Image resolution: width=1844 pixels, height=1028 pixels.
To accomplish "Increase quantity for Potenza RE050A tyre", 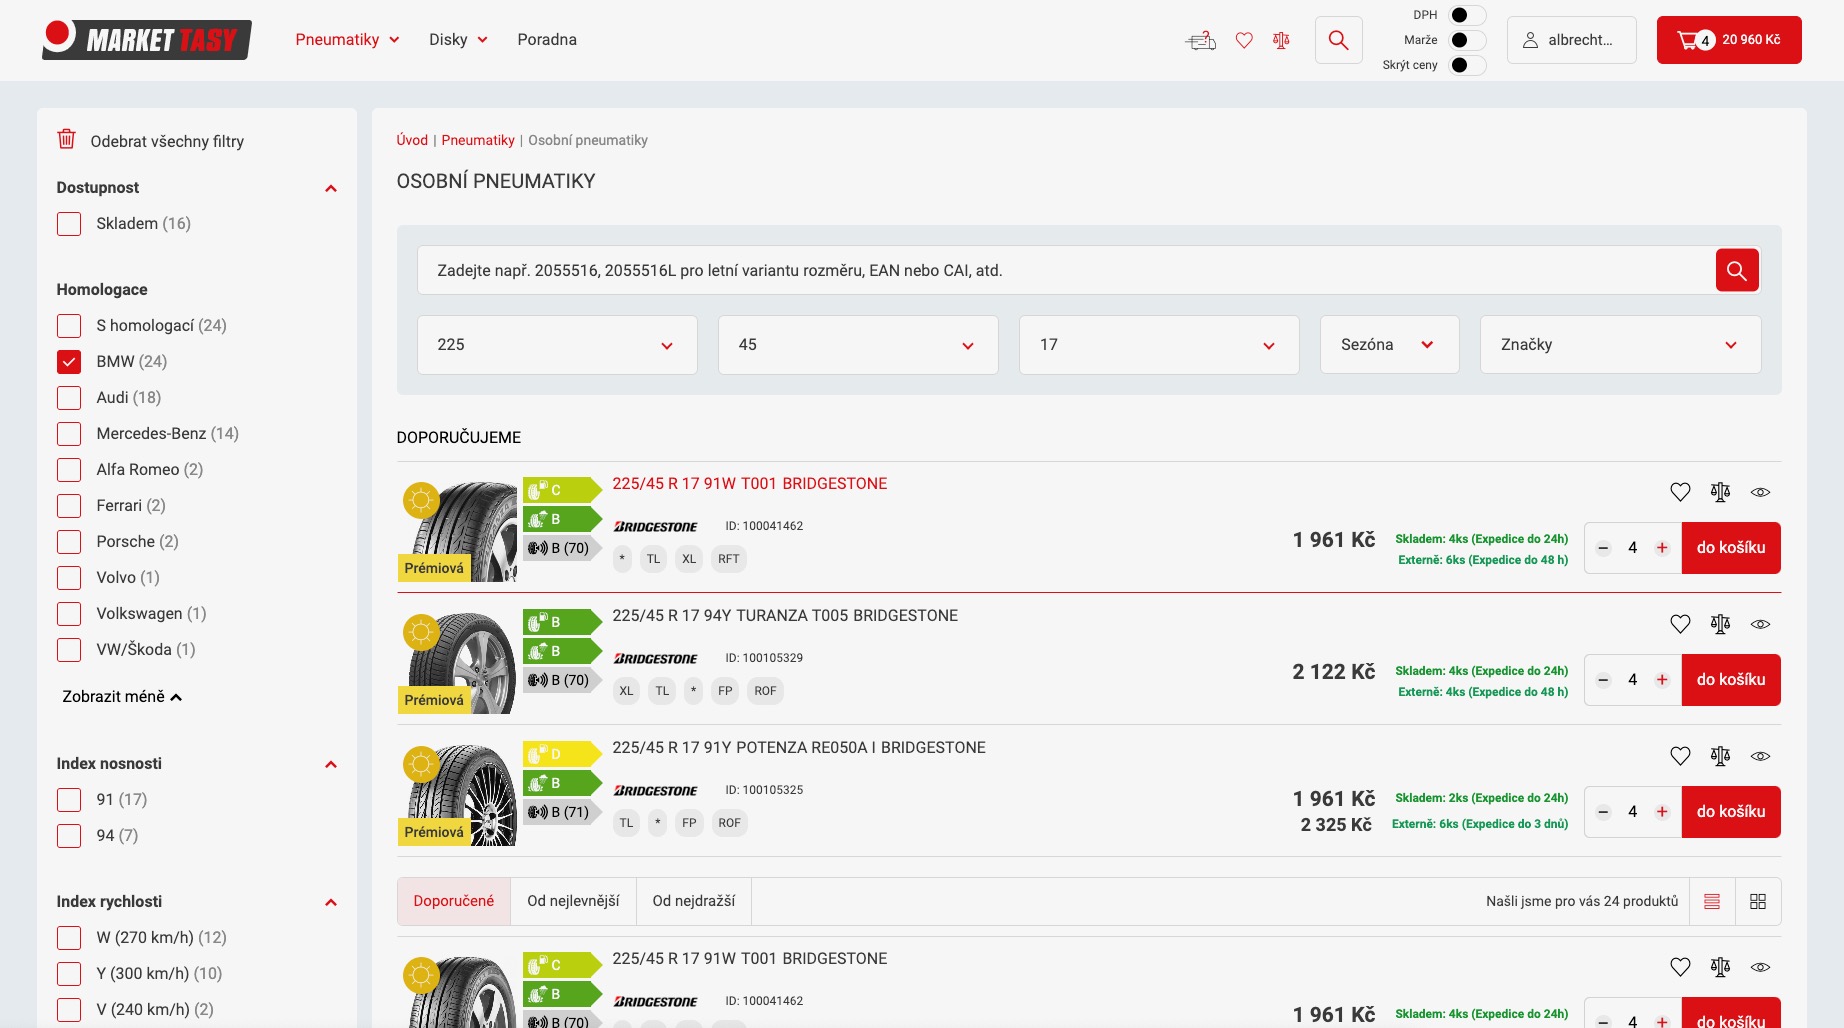I will click(1662, 812).
